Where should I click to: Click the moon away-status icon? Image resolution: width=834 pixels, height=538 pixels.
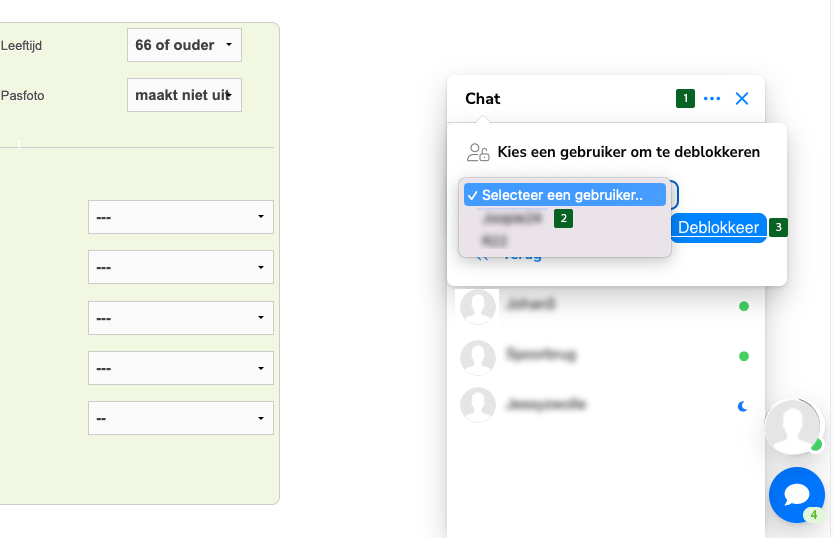coord(743,407)
